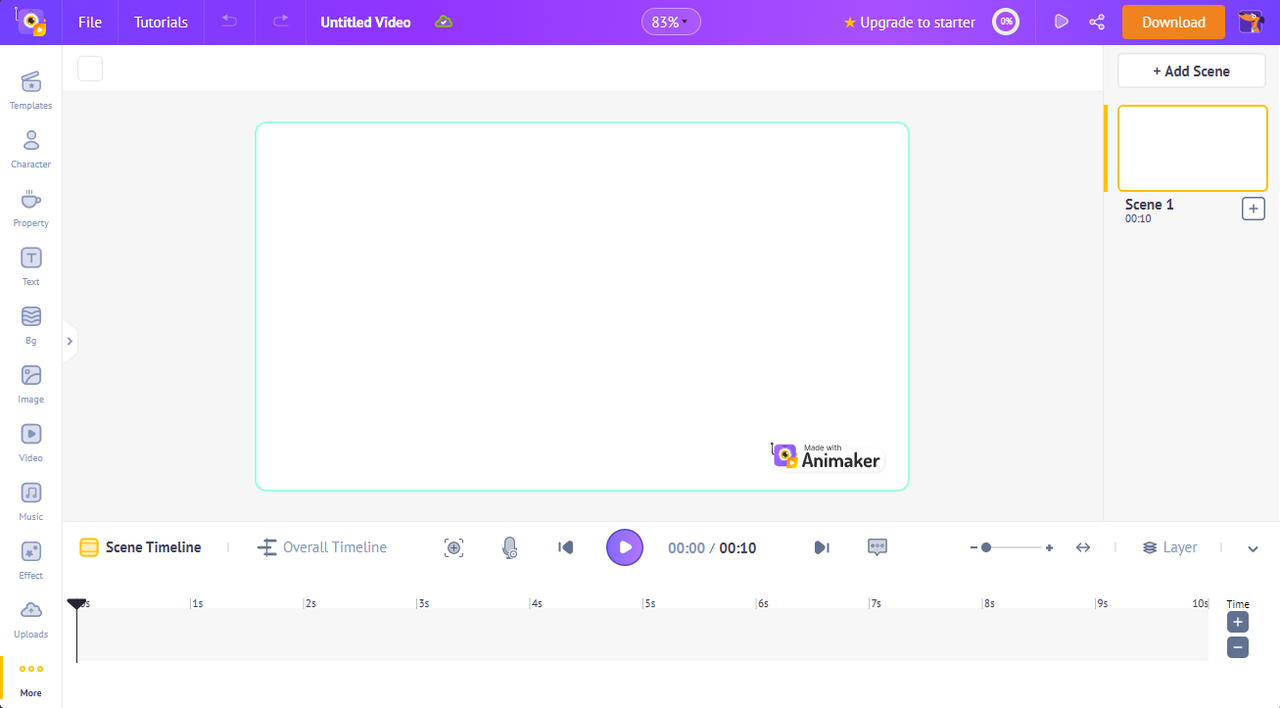Click the Download button
The image size is (1280, 708).
pos(1173,22)
